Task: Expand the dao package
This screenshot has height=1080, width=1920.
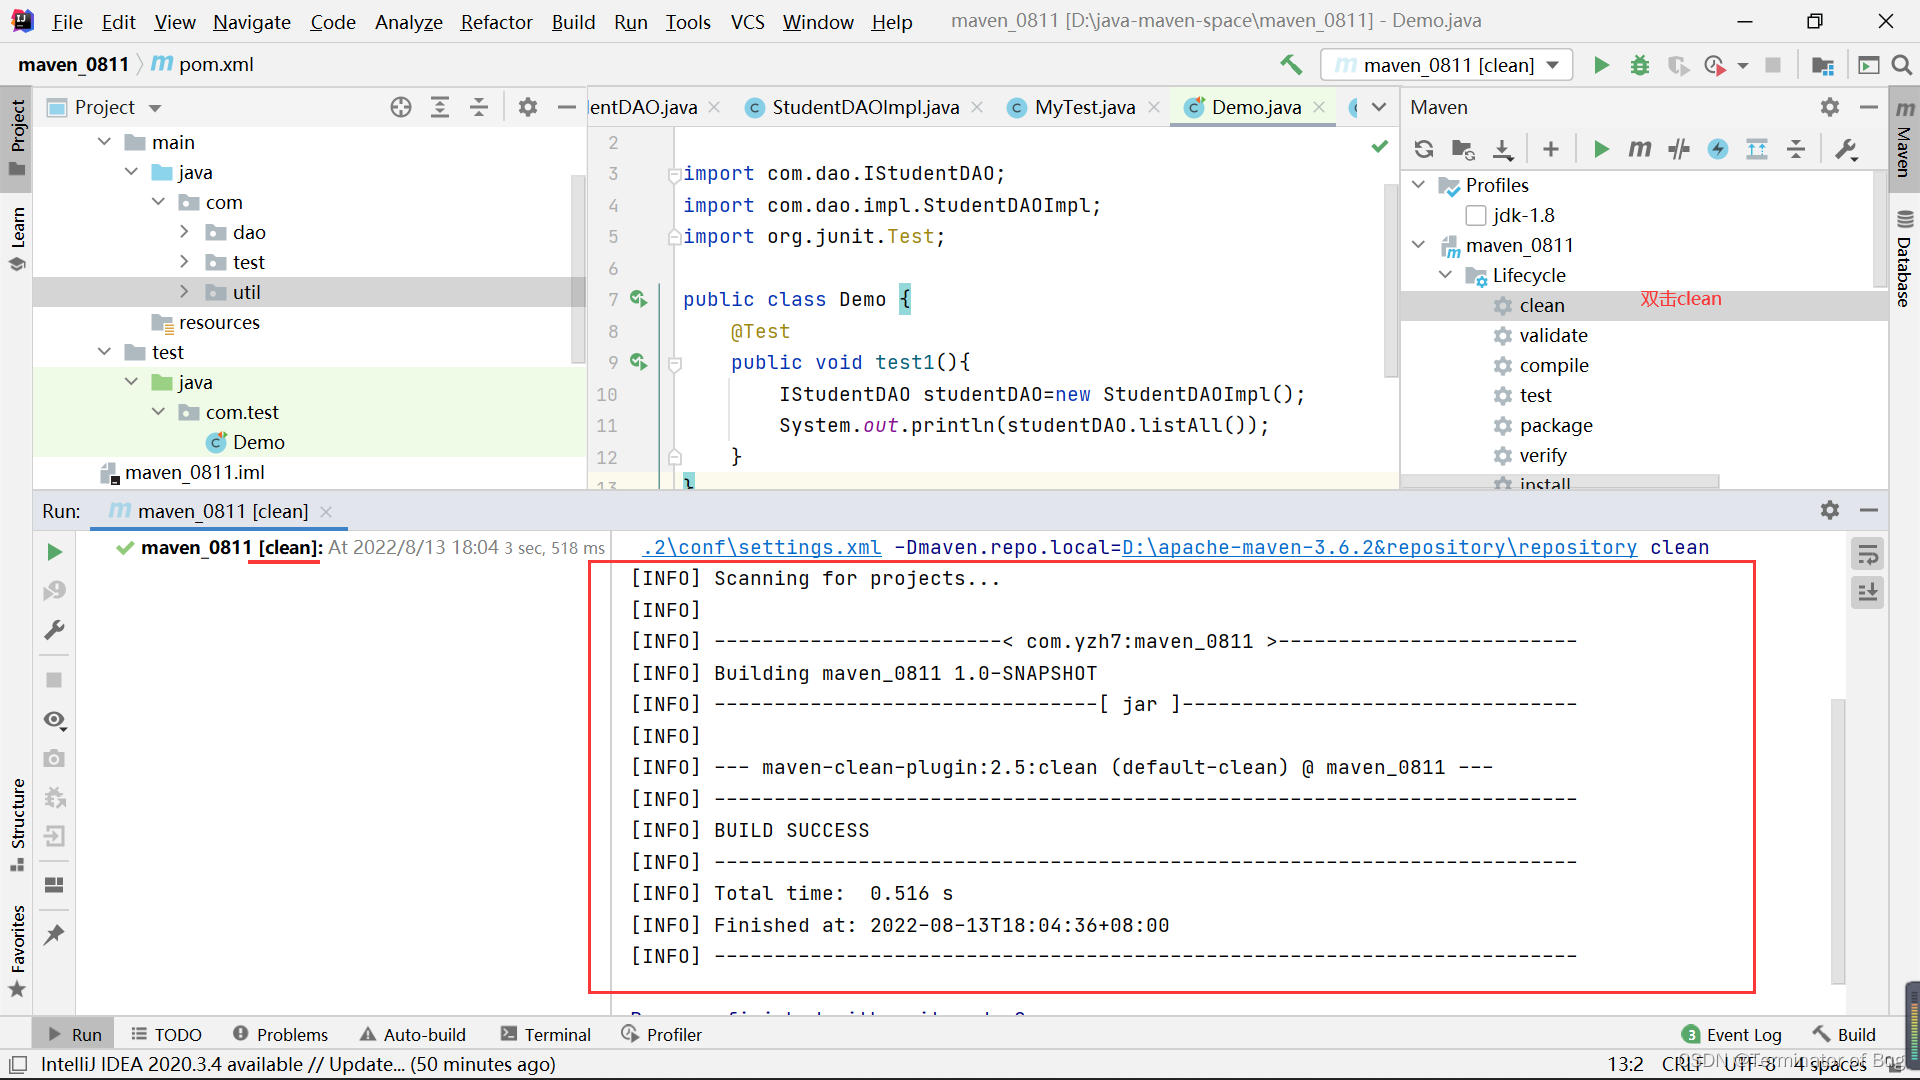Action: point(184,232)
